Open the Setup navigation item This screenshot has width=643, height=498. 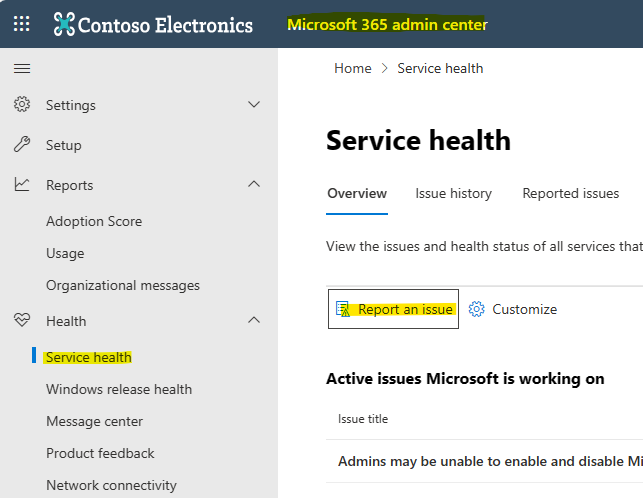[x=64, y=145]
